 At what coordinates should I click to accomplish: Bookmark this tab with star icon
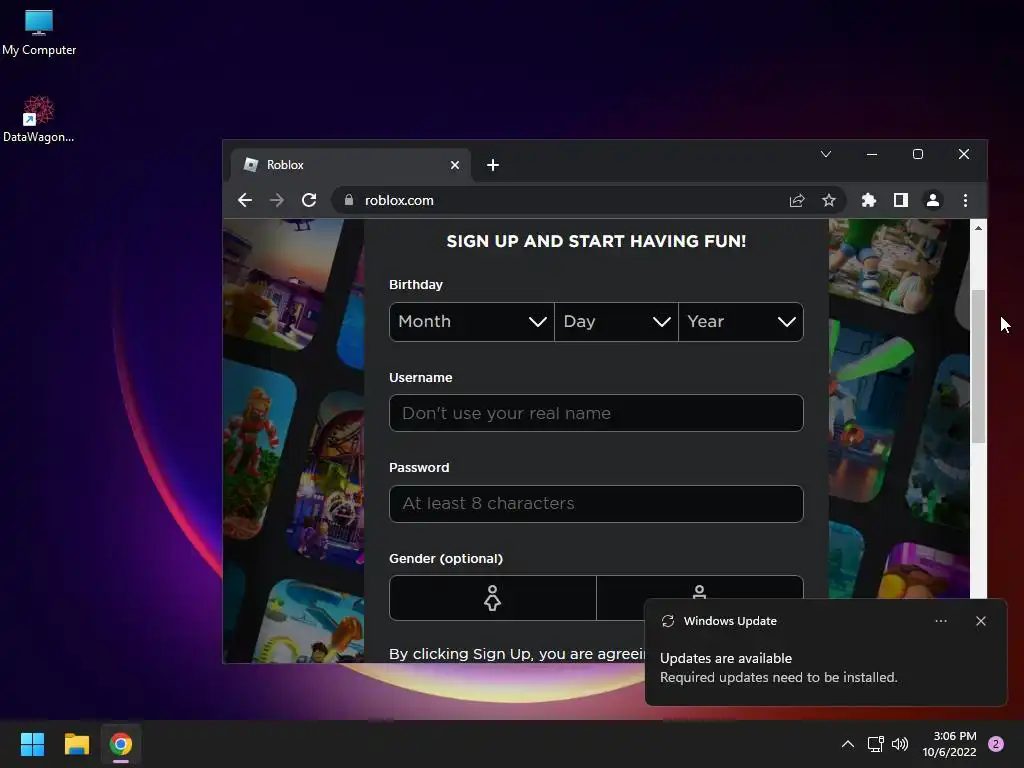point(829,200)
